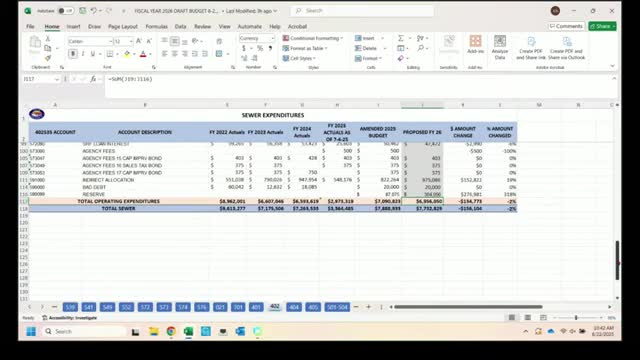Increase font size with larger A icon
Screen dimensions: 640x360
pyautogui.click(x=139, y=41)
